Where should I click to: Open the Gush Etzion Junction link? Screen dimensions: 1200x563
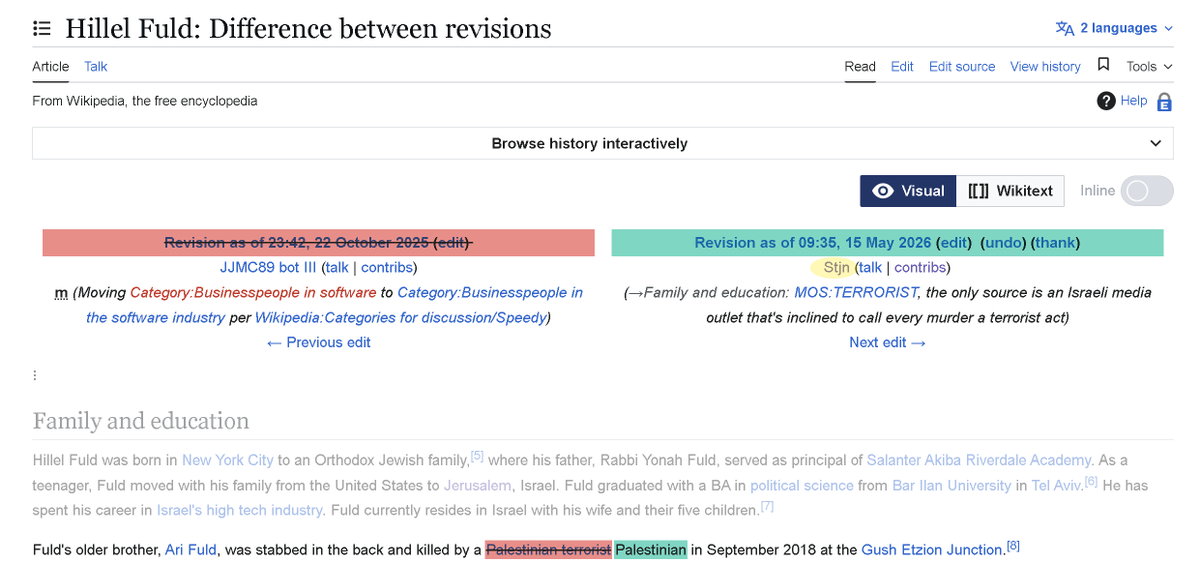932,549
